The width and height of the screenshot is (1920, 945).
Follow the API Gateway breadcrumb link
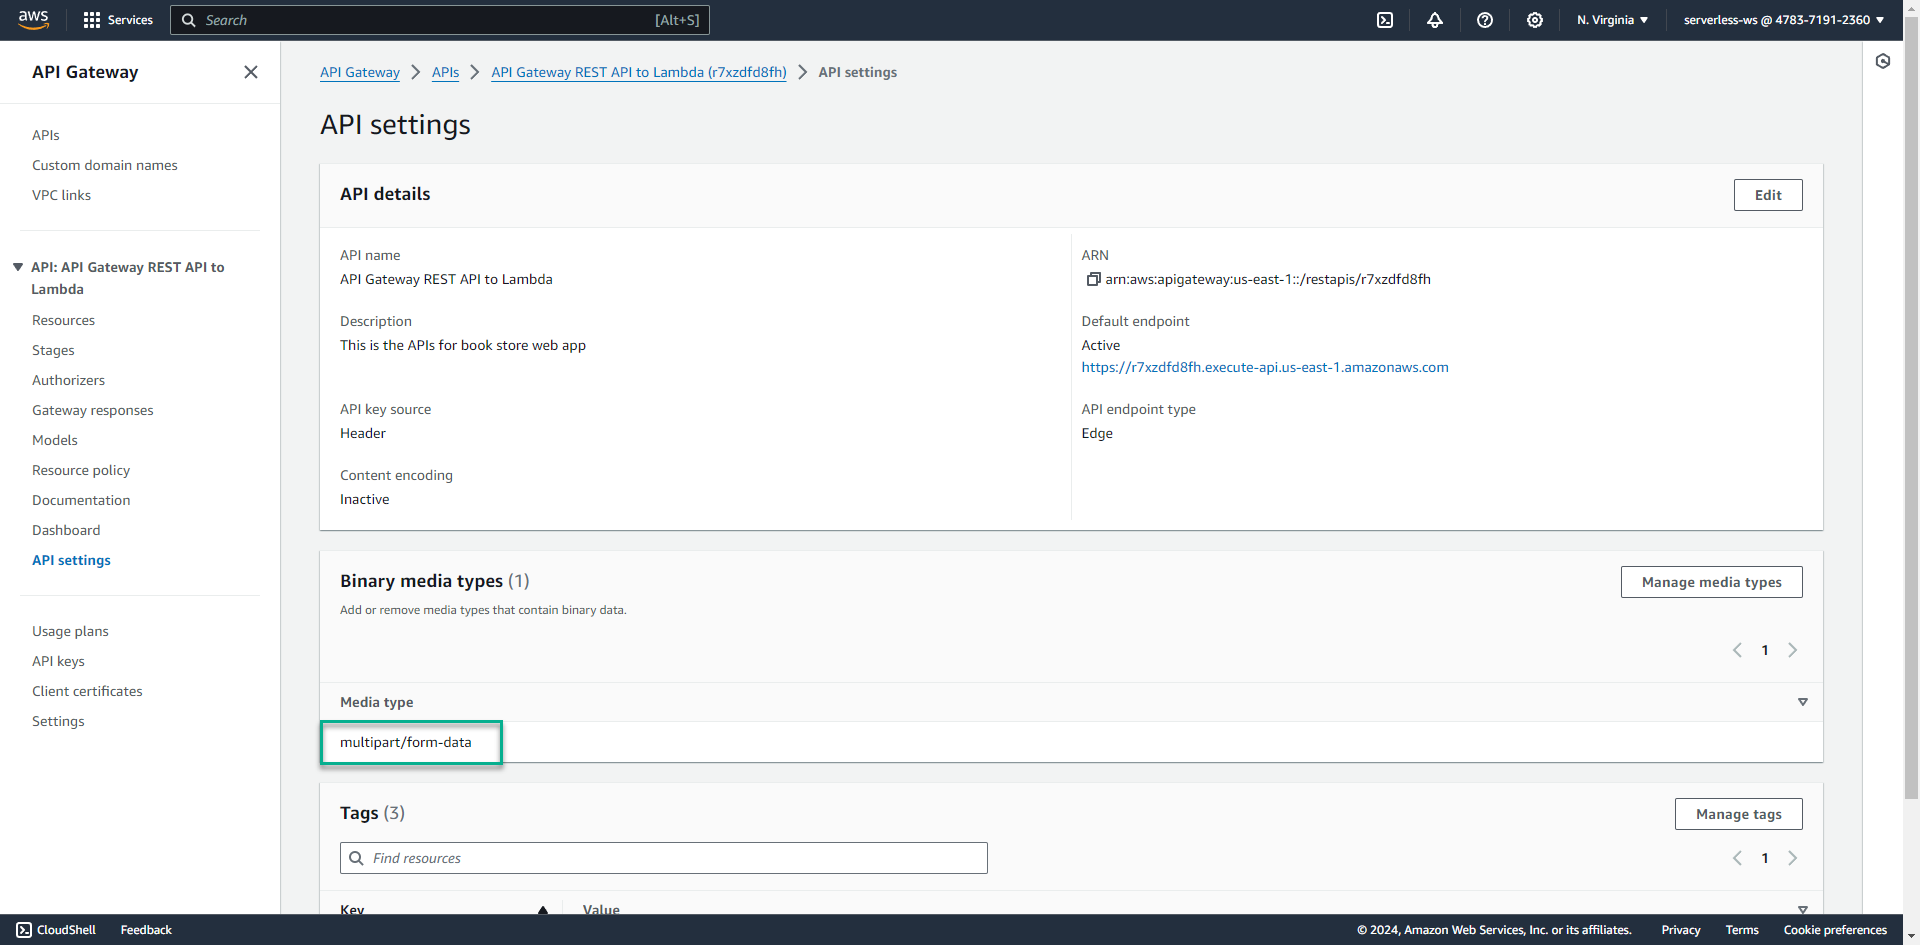[360, 72]
